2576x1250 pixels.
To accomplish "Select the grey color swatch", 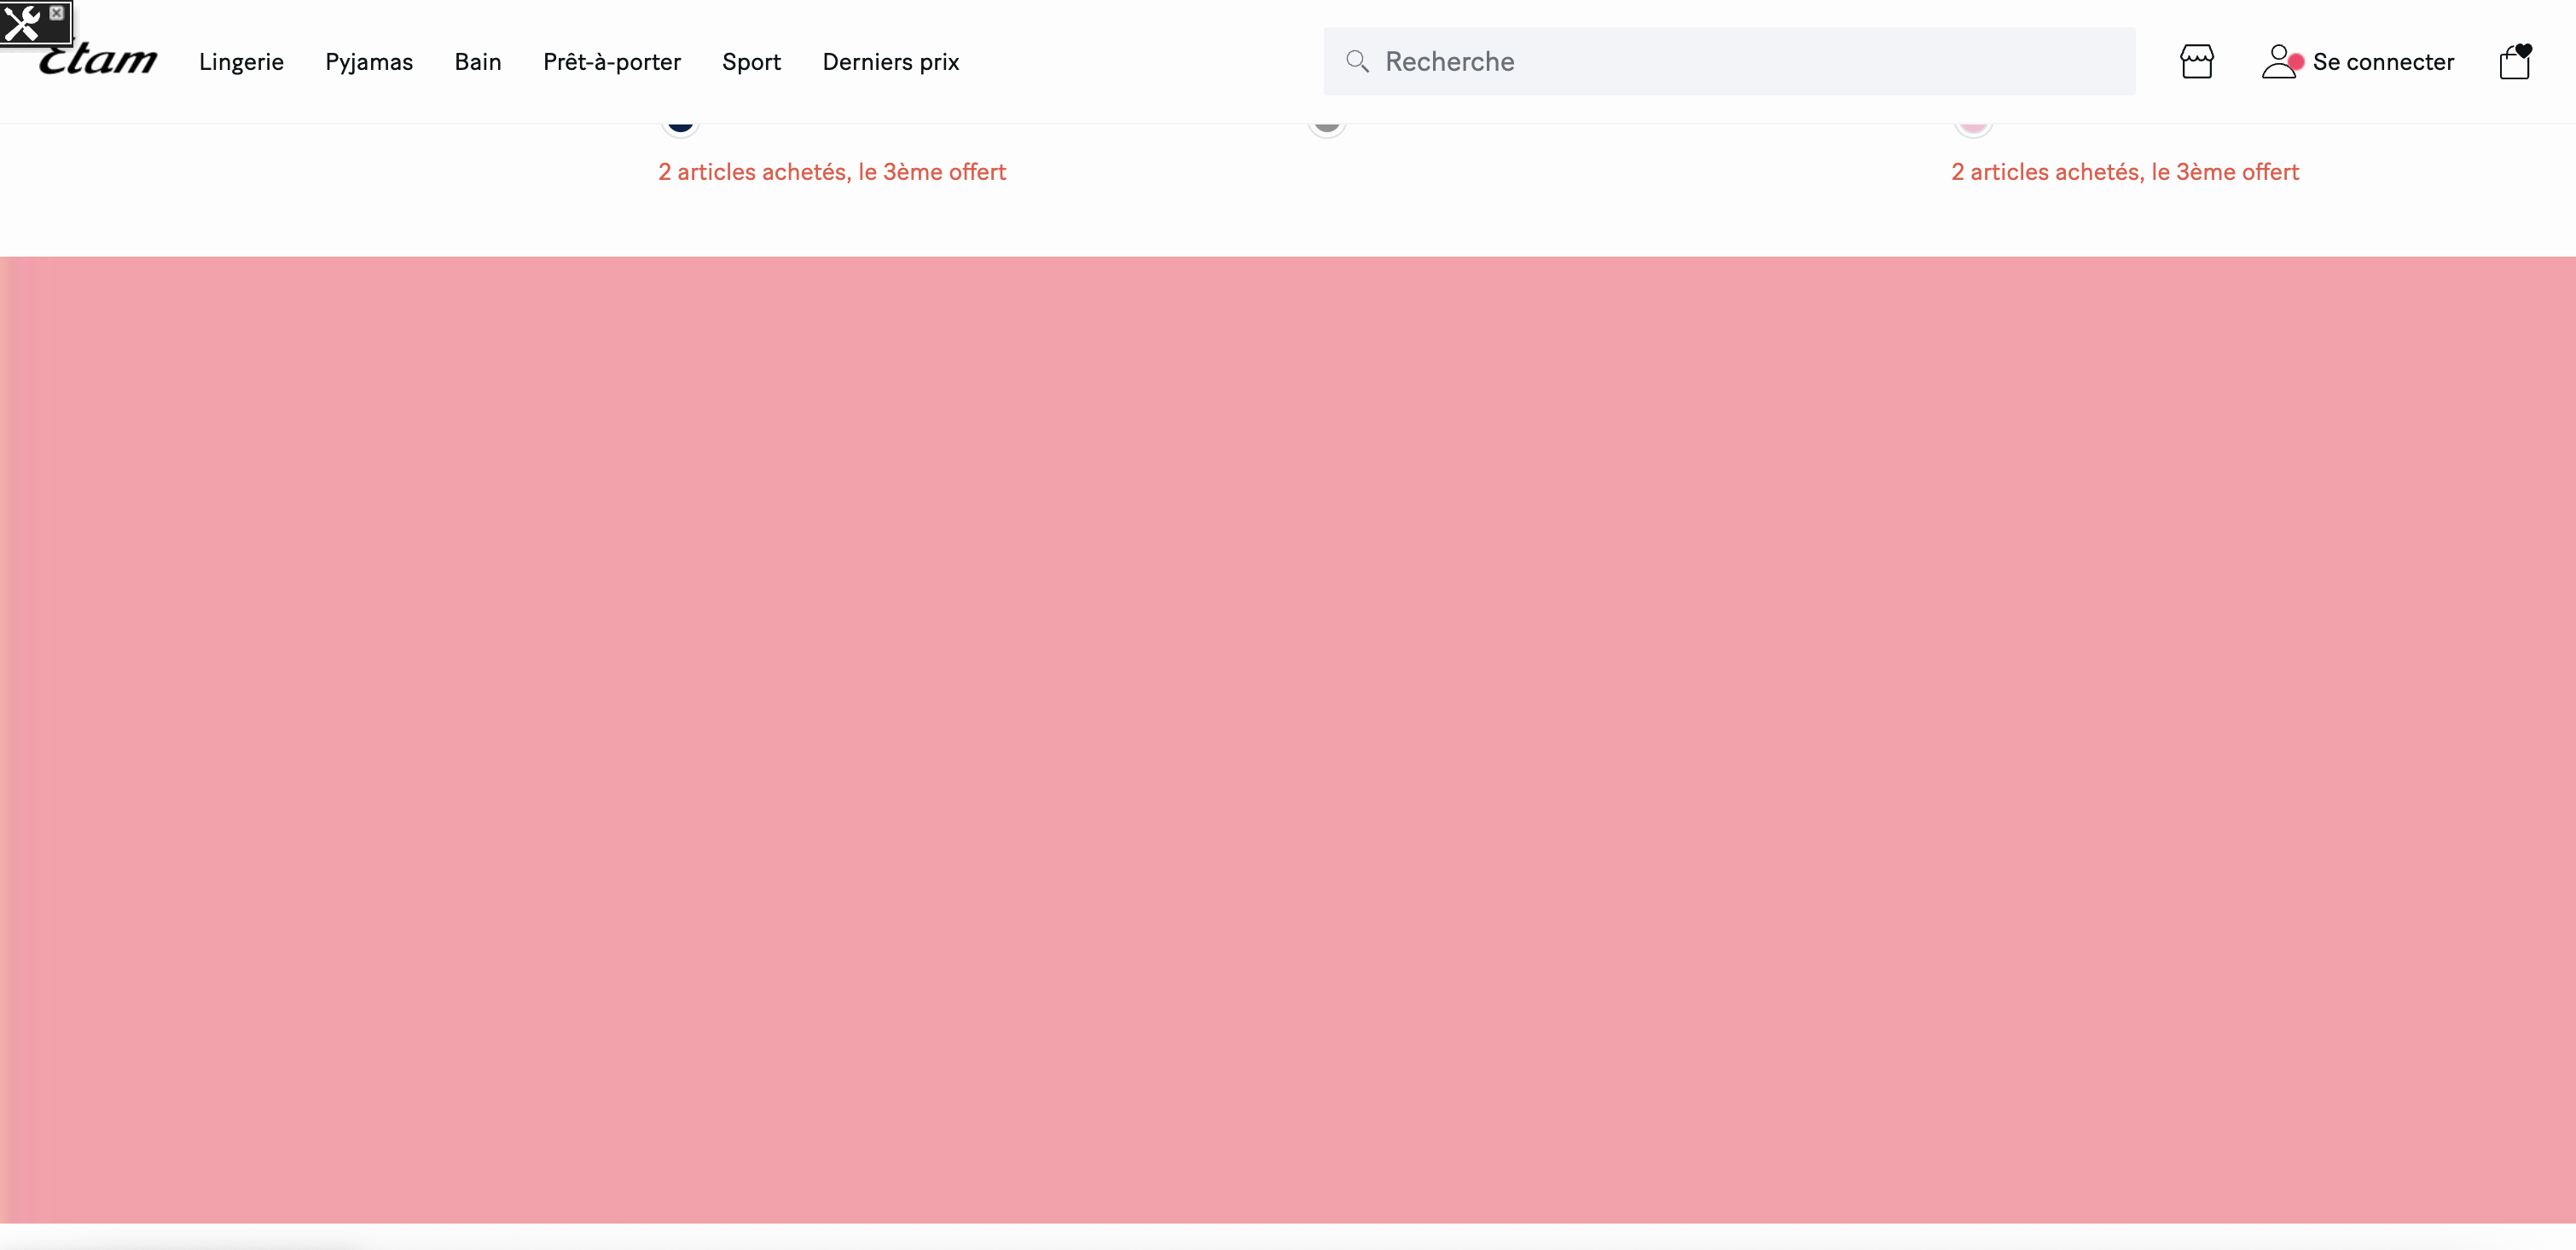I will point(1327,127).
